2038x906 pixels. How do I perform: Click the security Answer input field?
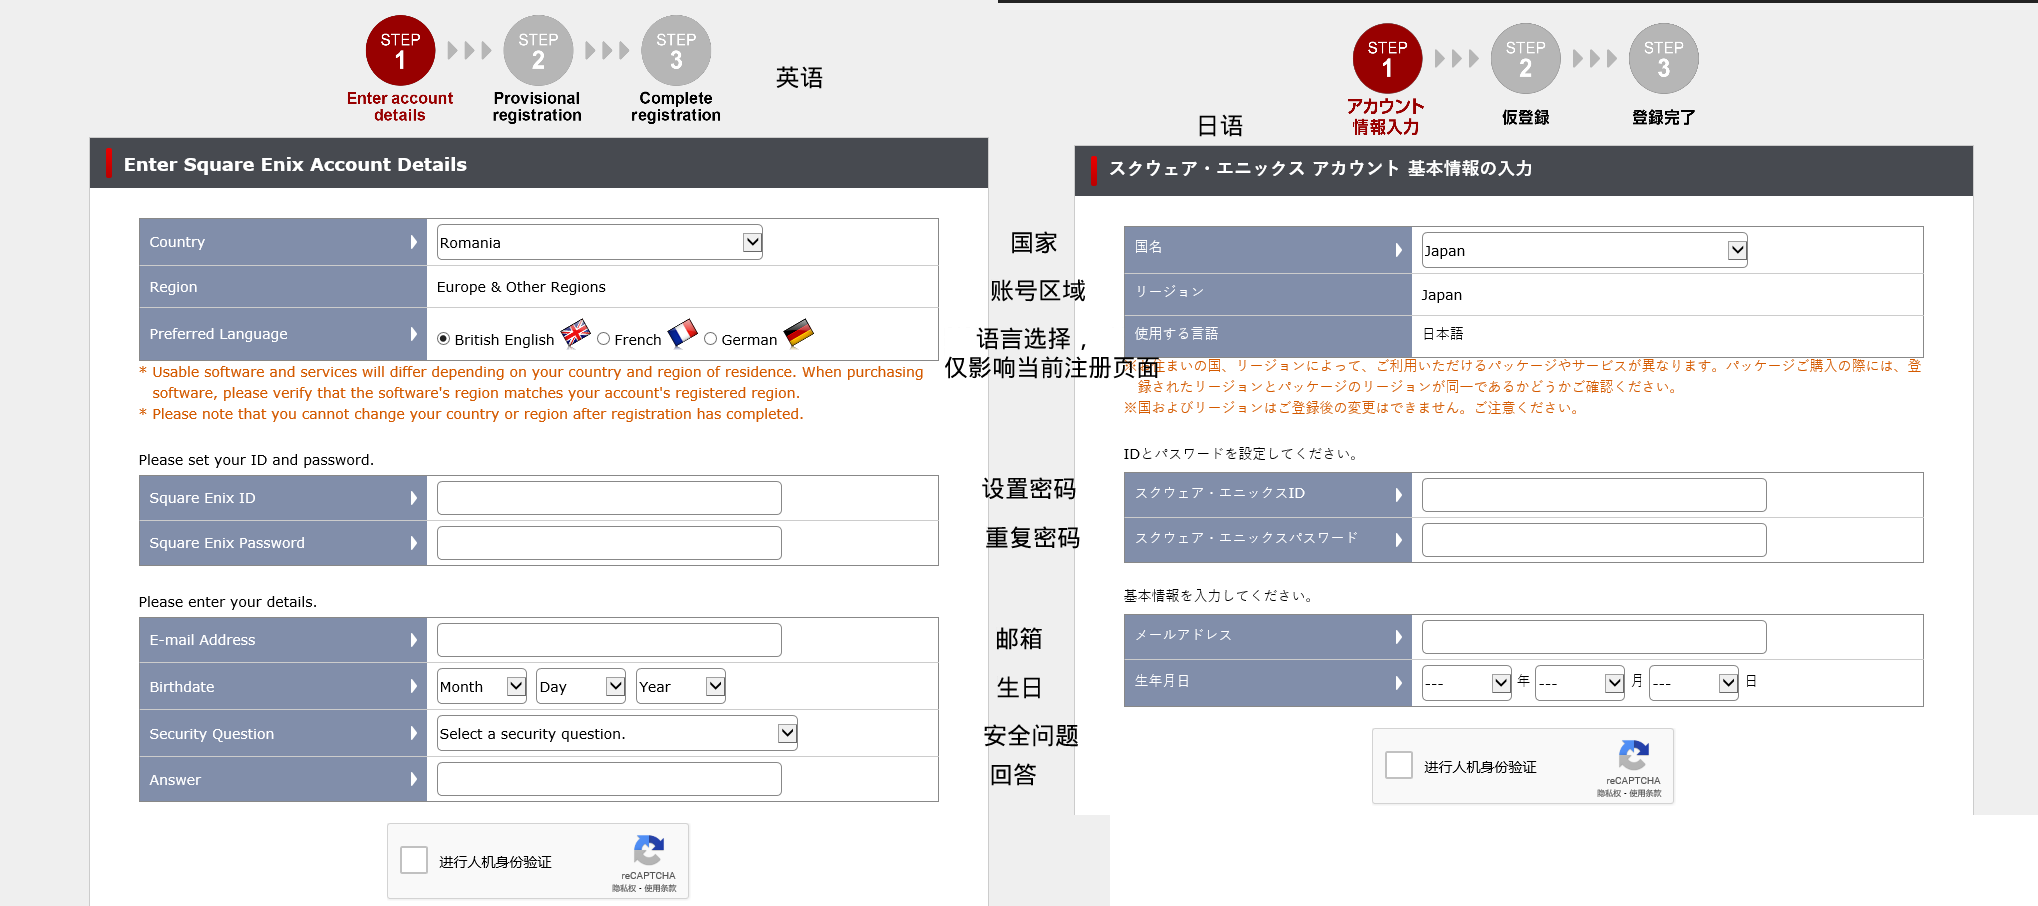(609, 779)
